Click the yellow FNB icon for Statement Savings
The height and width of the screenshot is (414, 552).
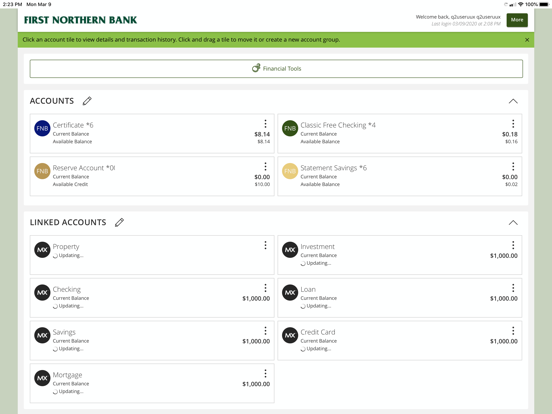click(x=290, y=171)
